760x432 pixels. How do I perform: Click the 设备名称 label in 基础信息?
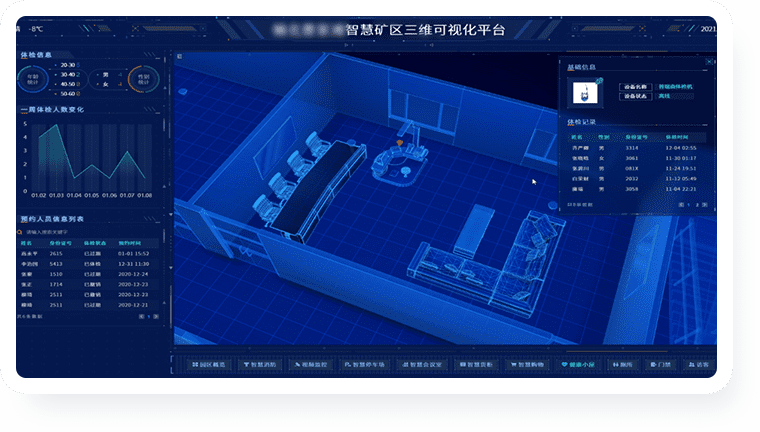635,87
